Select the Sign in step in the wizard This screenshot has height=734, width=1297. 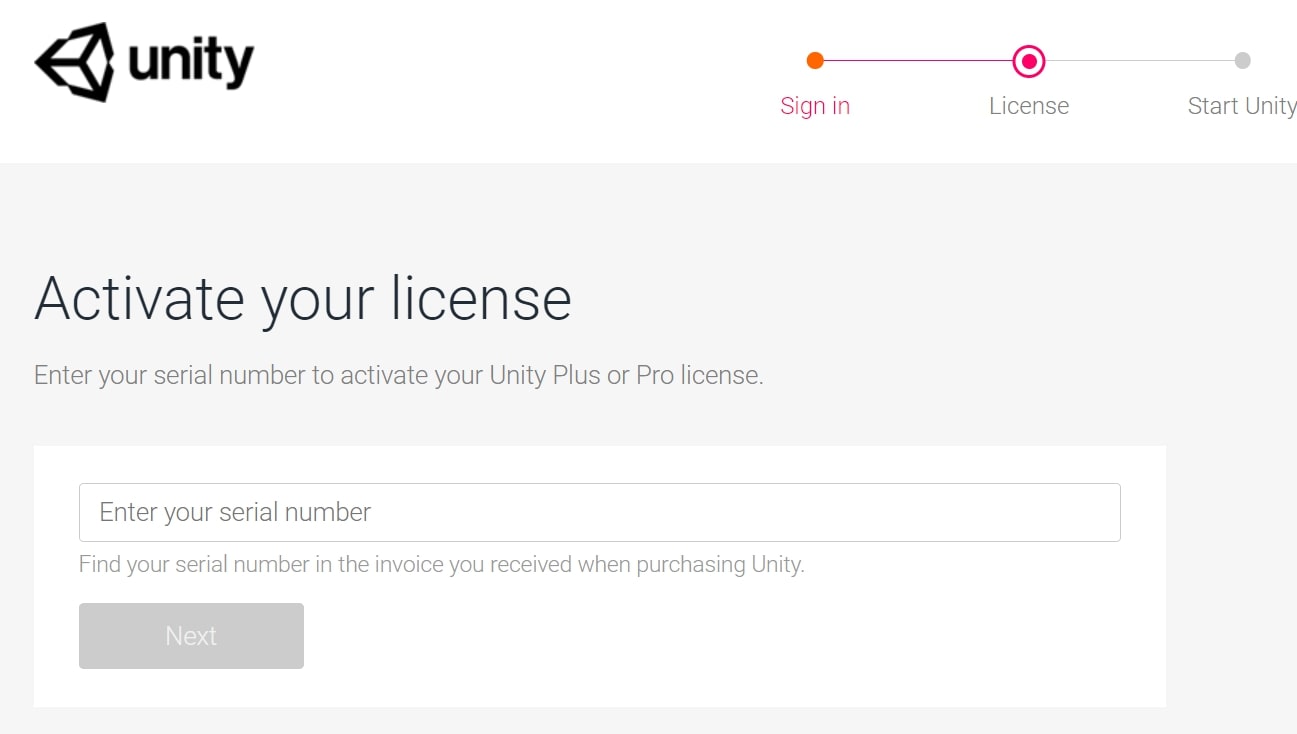(x=816, y=105)
